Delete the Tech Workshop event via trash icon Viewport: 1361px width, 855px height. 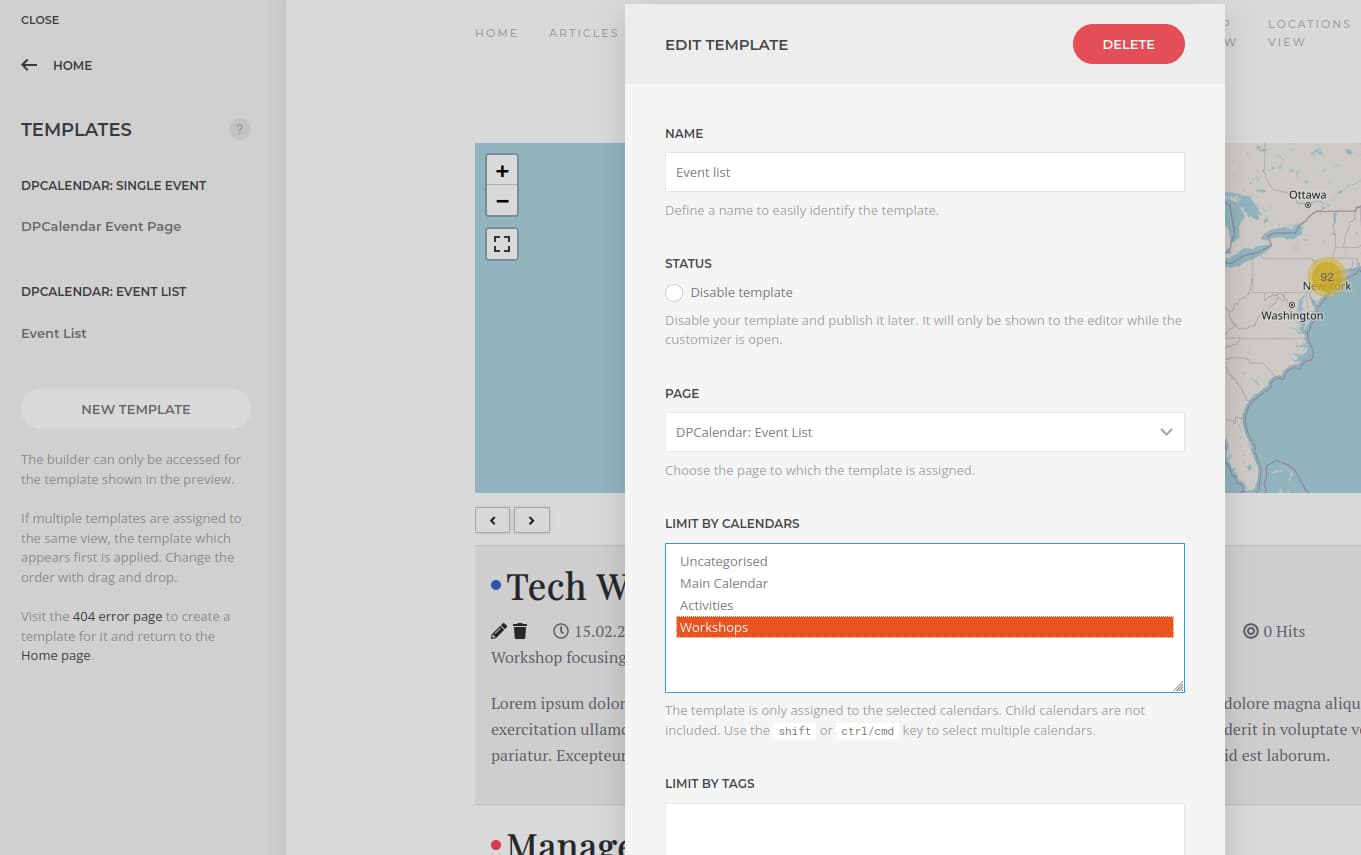pyautogui.click(x=519, y=631)
